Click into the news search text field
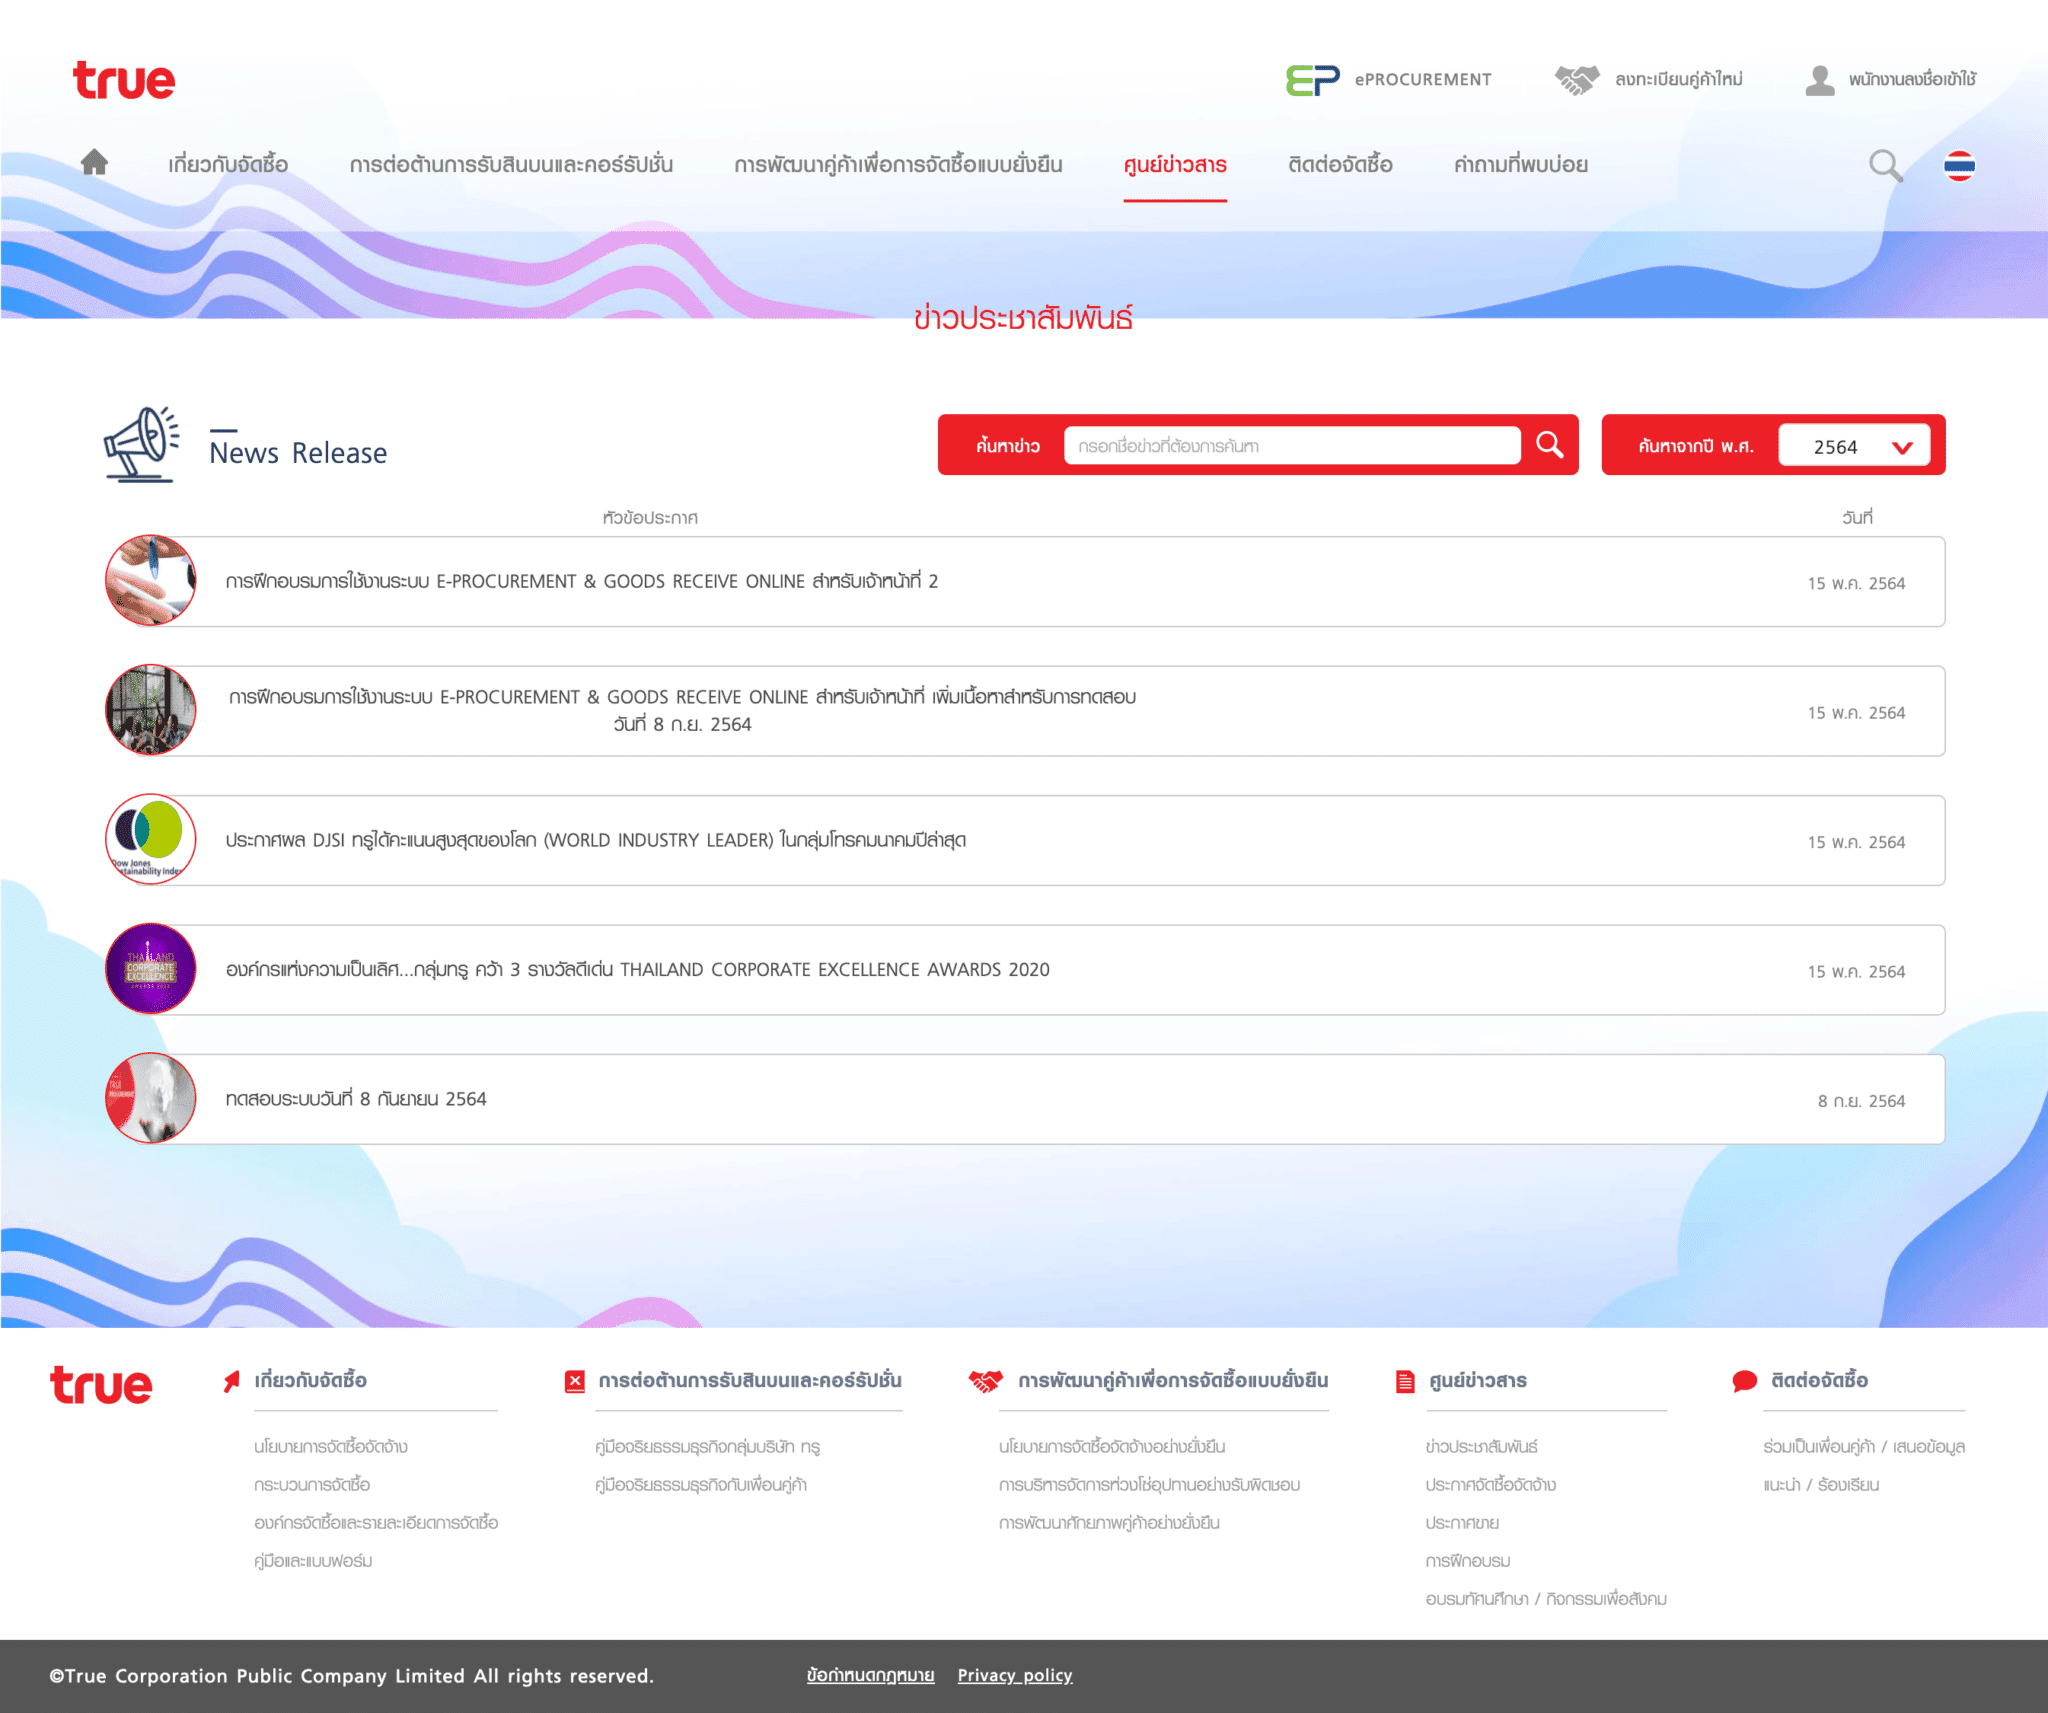2048x1713 pixels. [1292, 446]
